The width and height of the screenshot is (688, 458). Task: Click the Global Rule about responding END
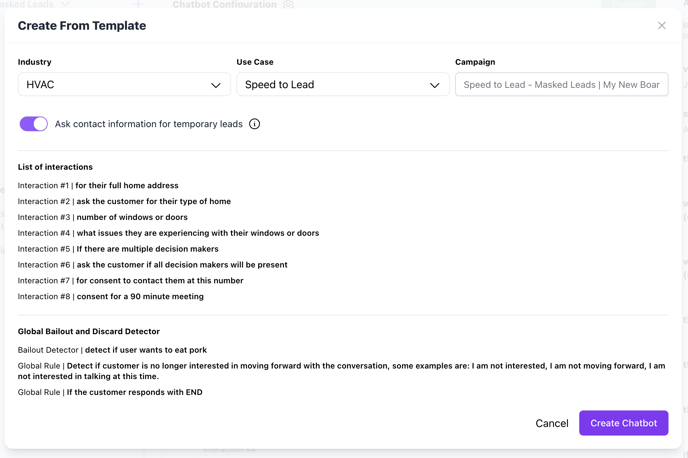(110, 392)
